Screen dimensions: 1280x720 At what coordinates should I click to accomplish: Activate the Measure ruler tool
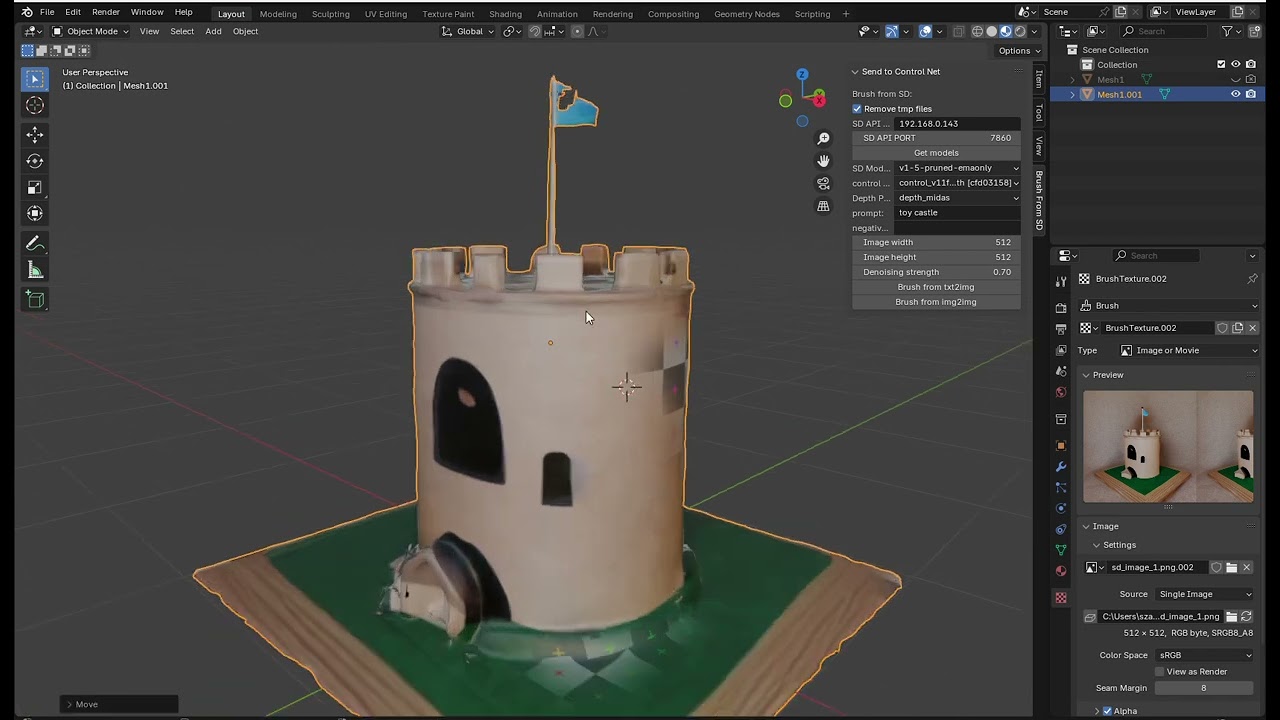point(35,270)
